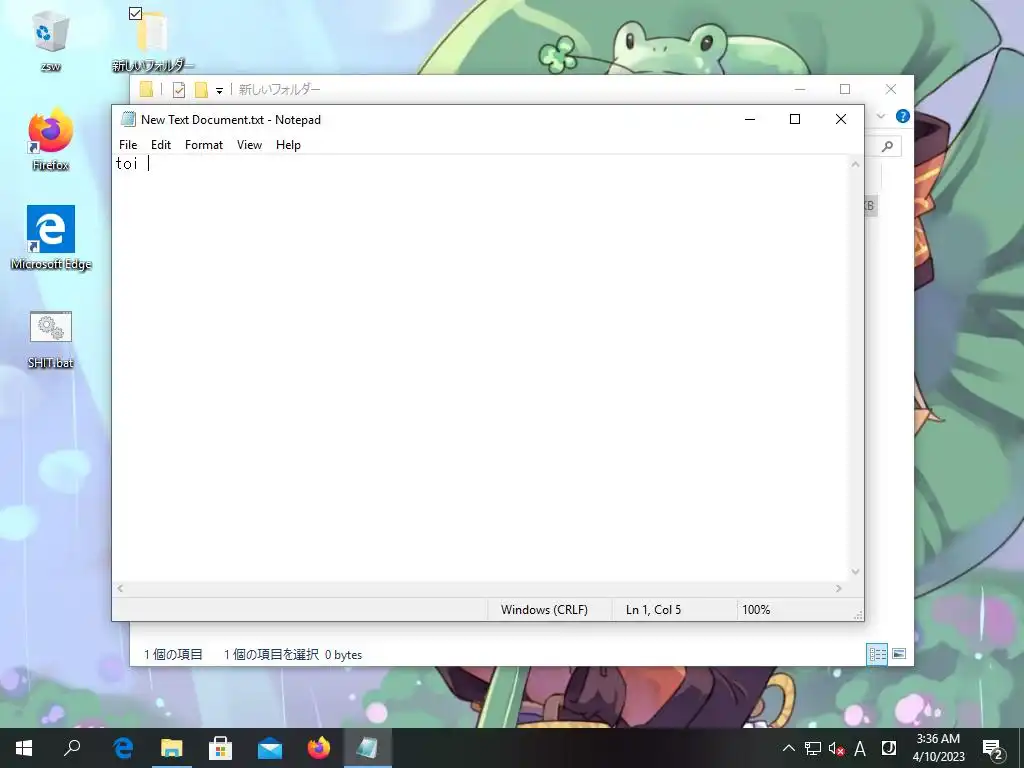Open File Explorer from the taskbar
The height and width of the screenshot is (768, 1024).
coord(172,748)
